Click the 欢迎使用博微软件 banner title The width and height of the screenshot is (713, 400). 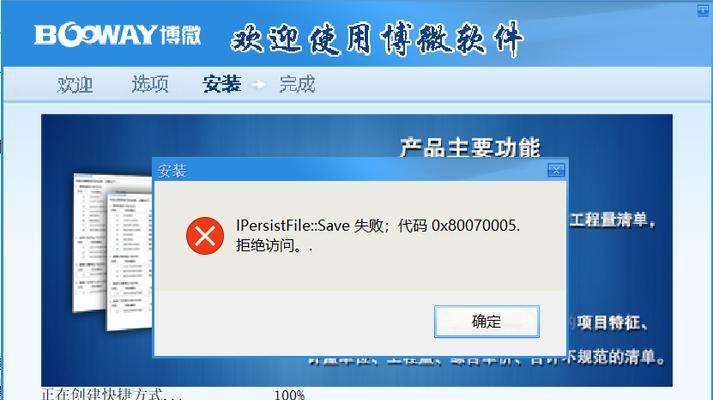pos(377,39)
